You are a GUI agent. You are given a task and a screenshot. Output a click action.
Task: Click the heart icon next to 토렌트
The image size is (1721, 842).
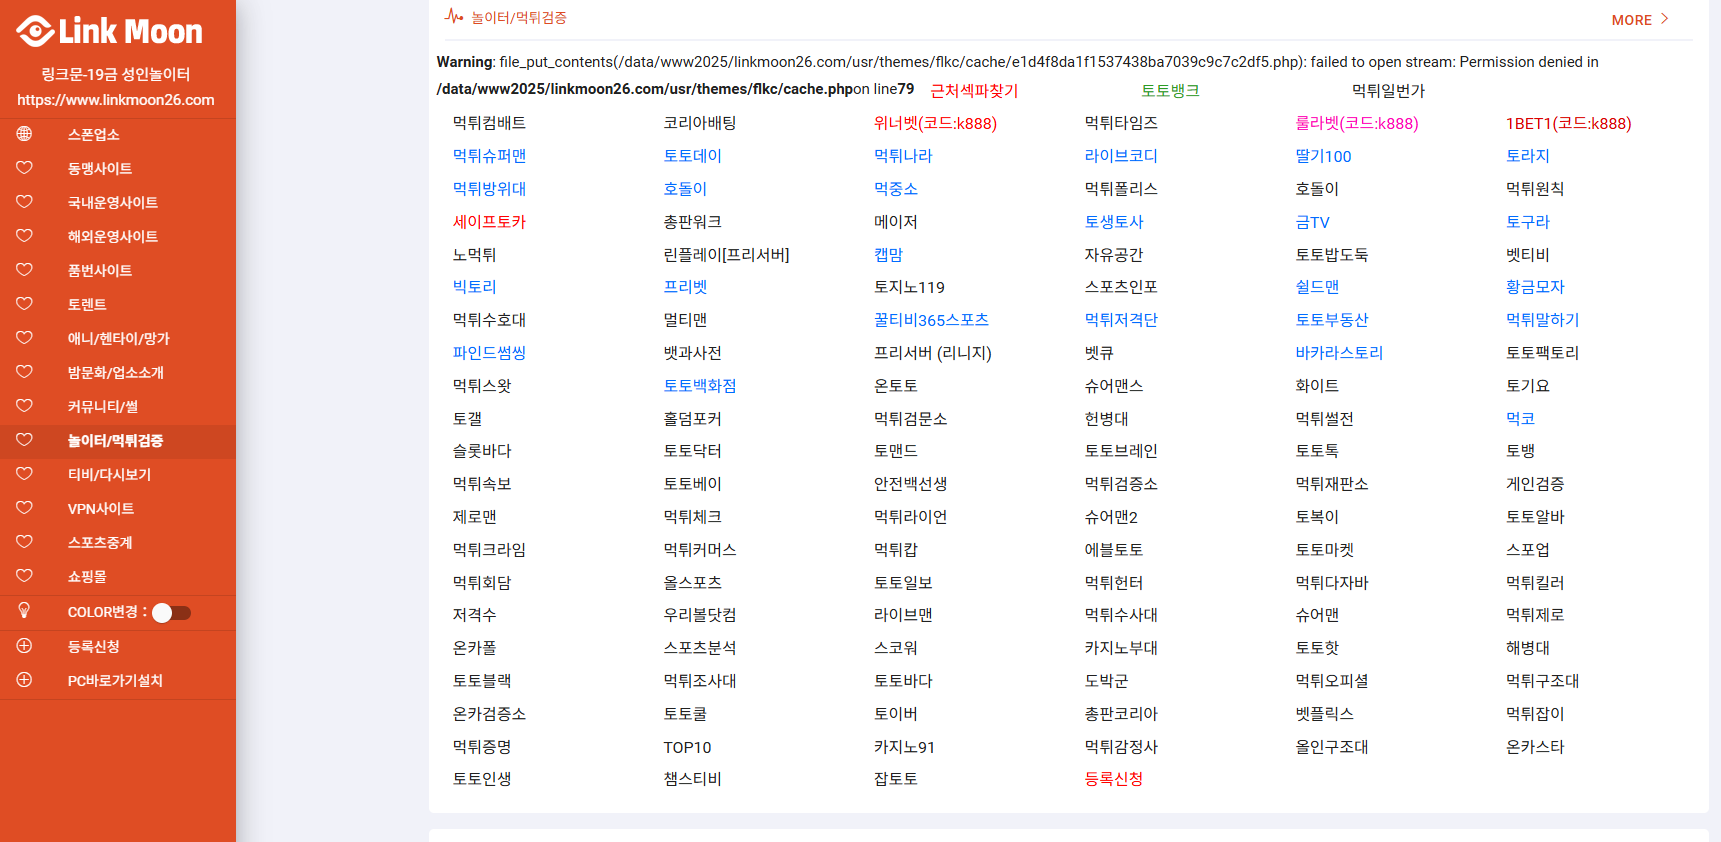[24, 304]
